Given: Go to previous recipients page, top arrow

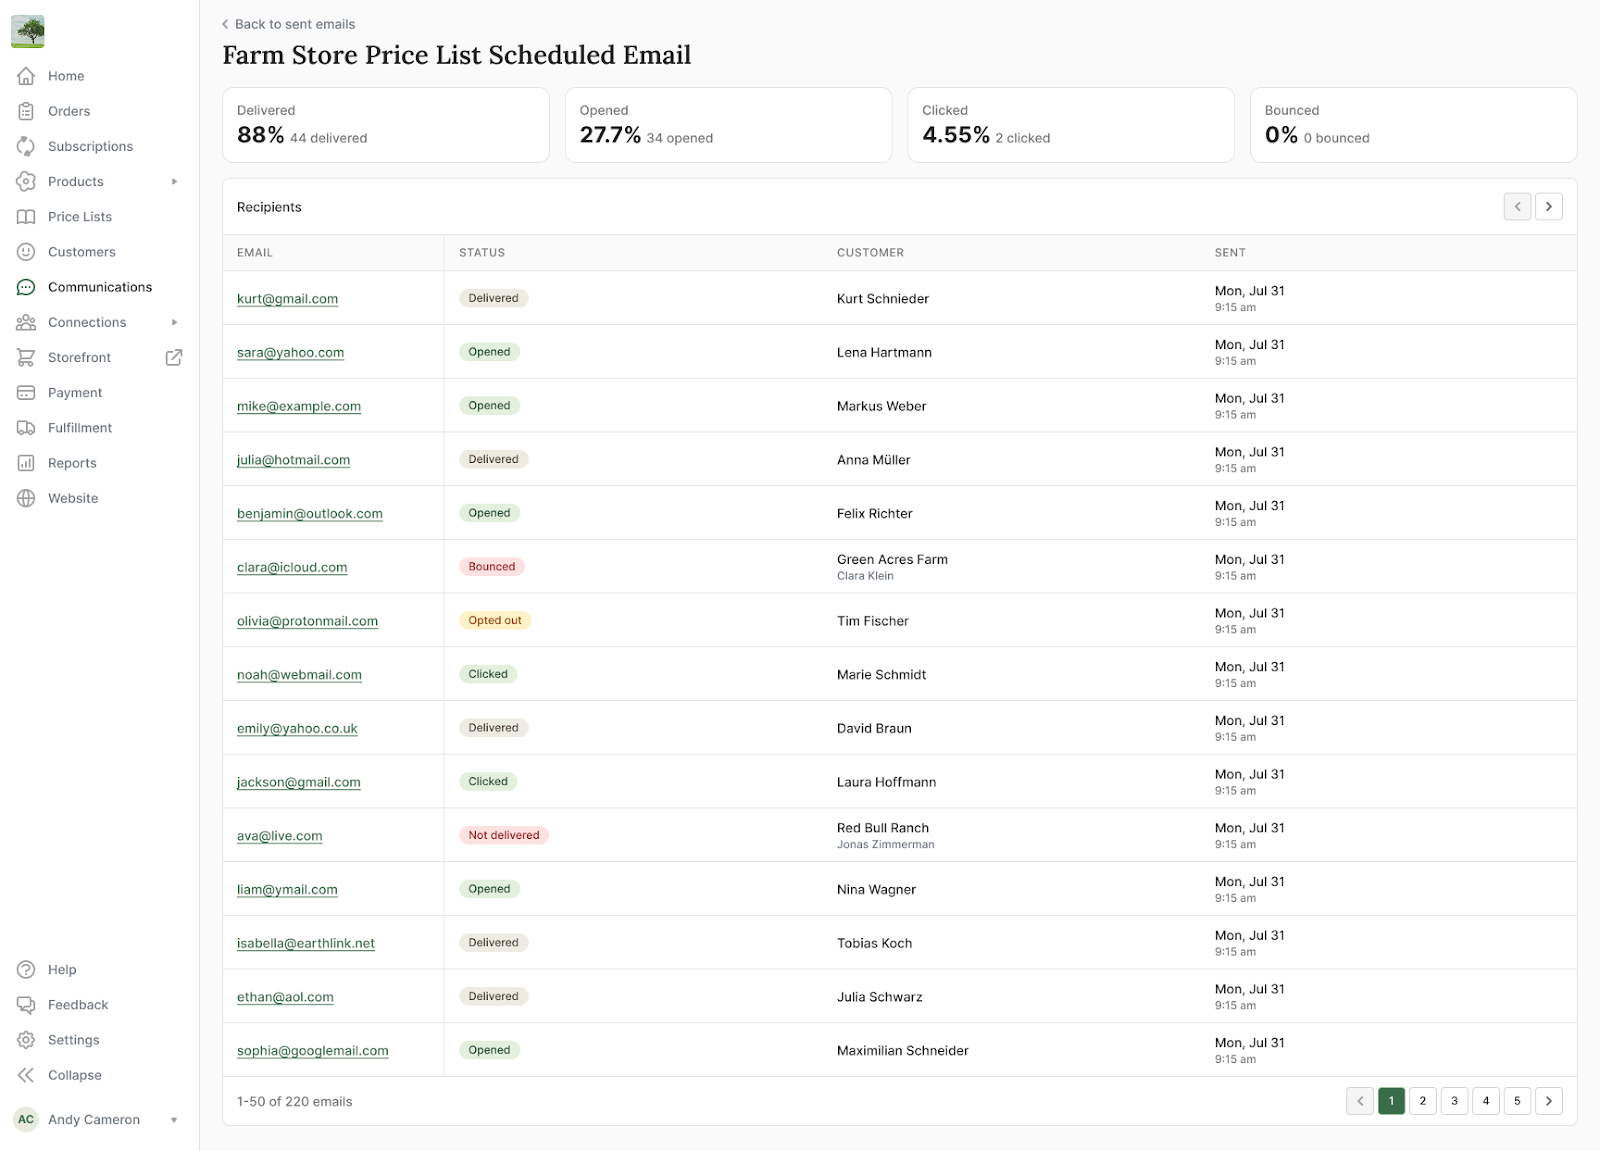Looking at the screenshot, I should [x=1517, y=207].
